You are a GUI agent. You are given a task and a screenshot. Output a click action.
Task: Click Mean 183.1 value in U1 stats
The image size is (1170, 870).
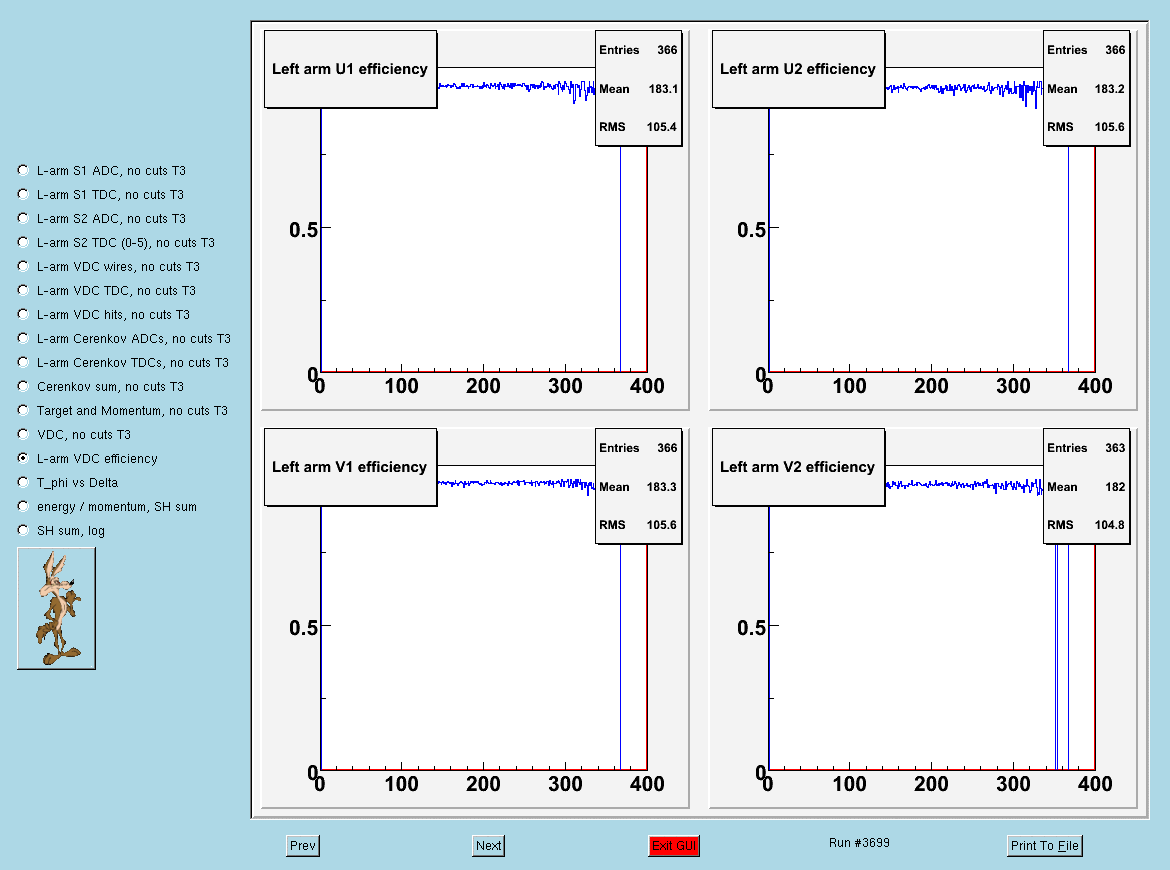(663, 89)
